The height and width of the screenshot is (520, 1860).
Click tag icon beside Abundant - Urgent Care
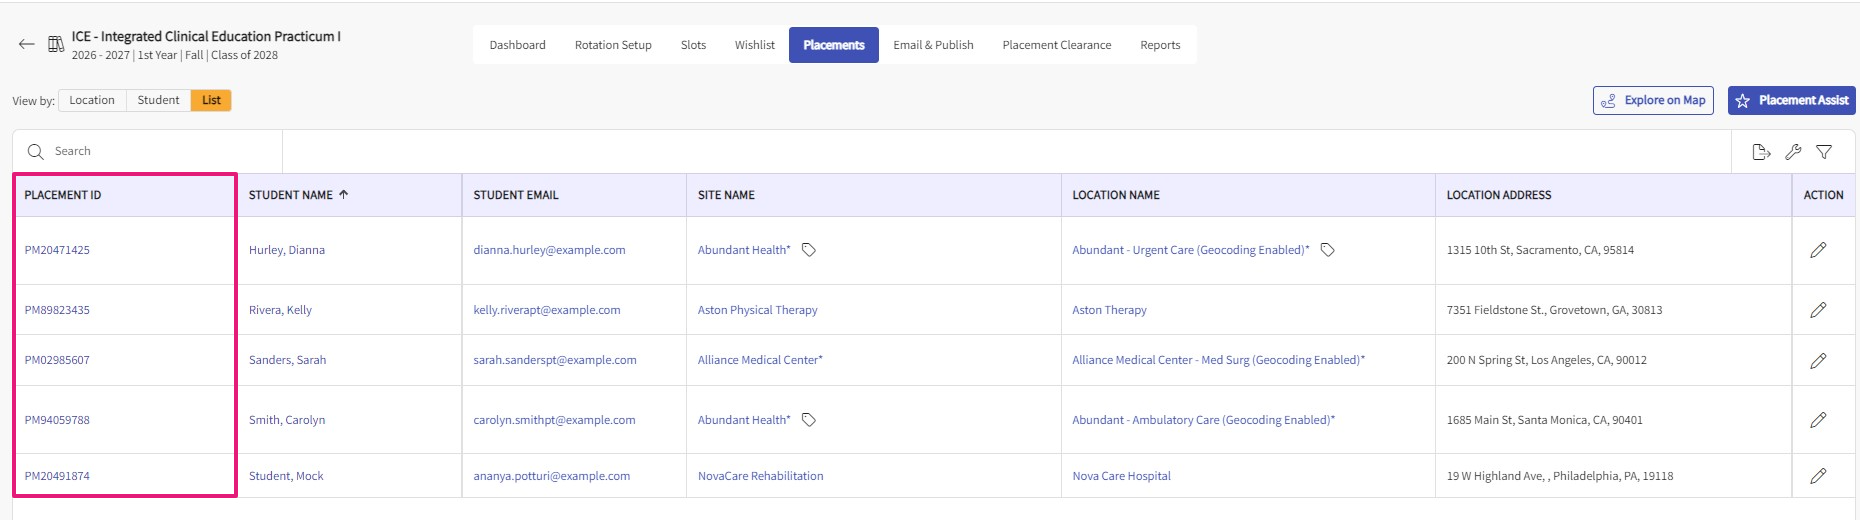pyautogui.click(x=1328, y=250)
